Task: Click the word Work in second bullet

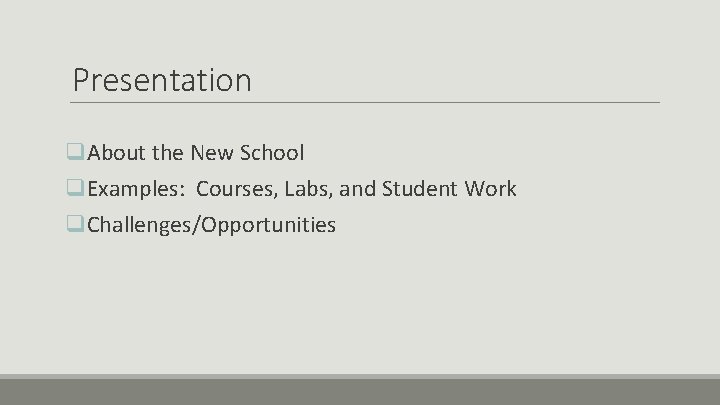Action: point(490,189)
